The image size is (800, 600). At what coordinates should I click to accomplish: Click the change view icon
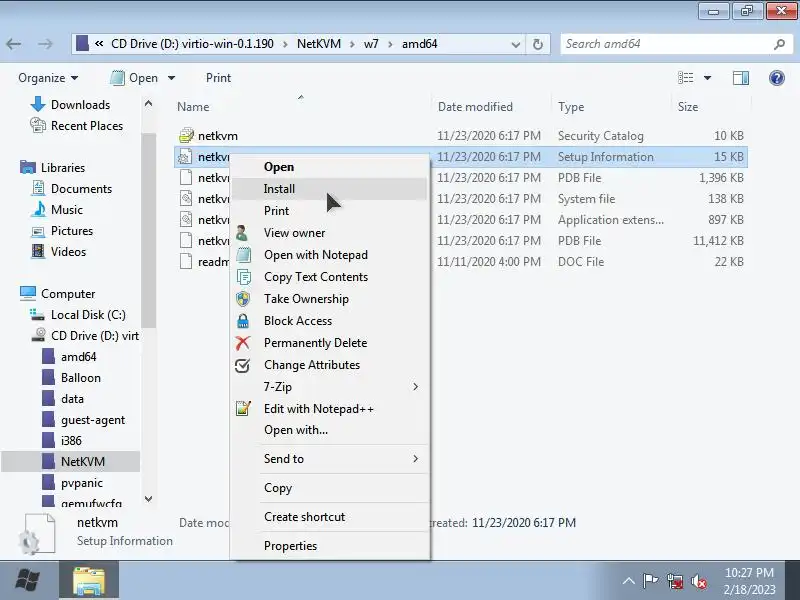tap(685, 78)
